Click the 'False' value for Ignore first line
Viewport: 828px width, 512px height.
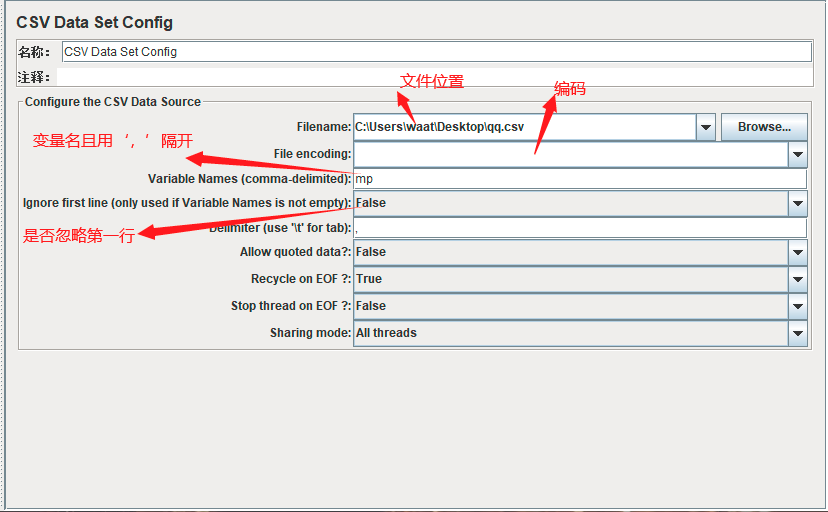coord(371,203)
